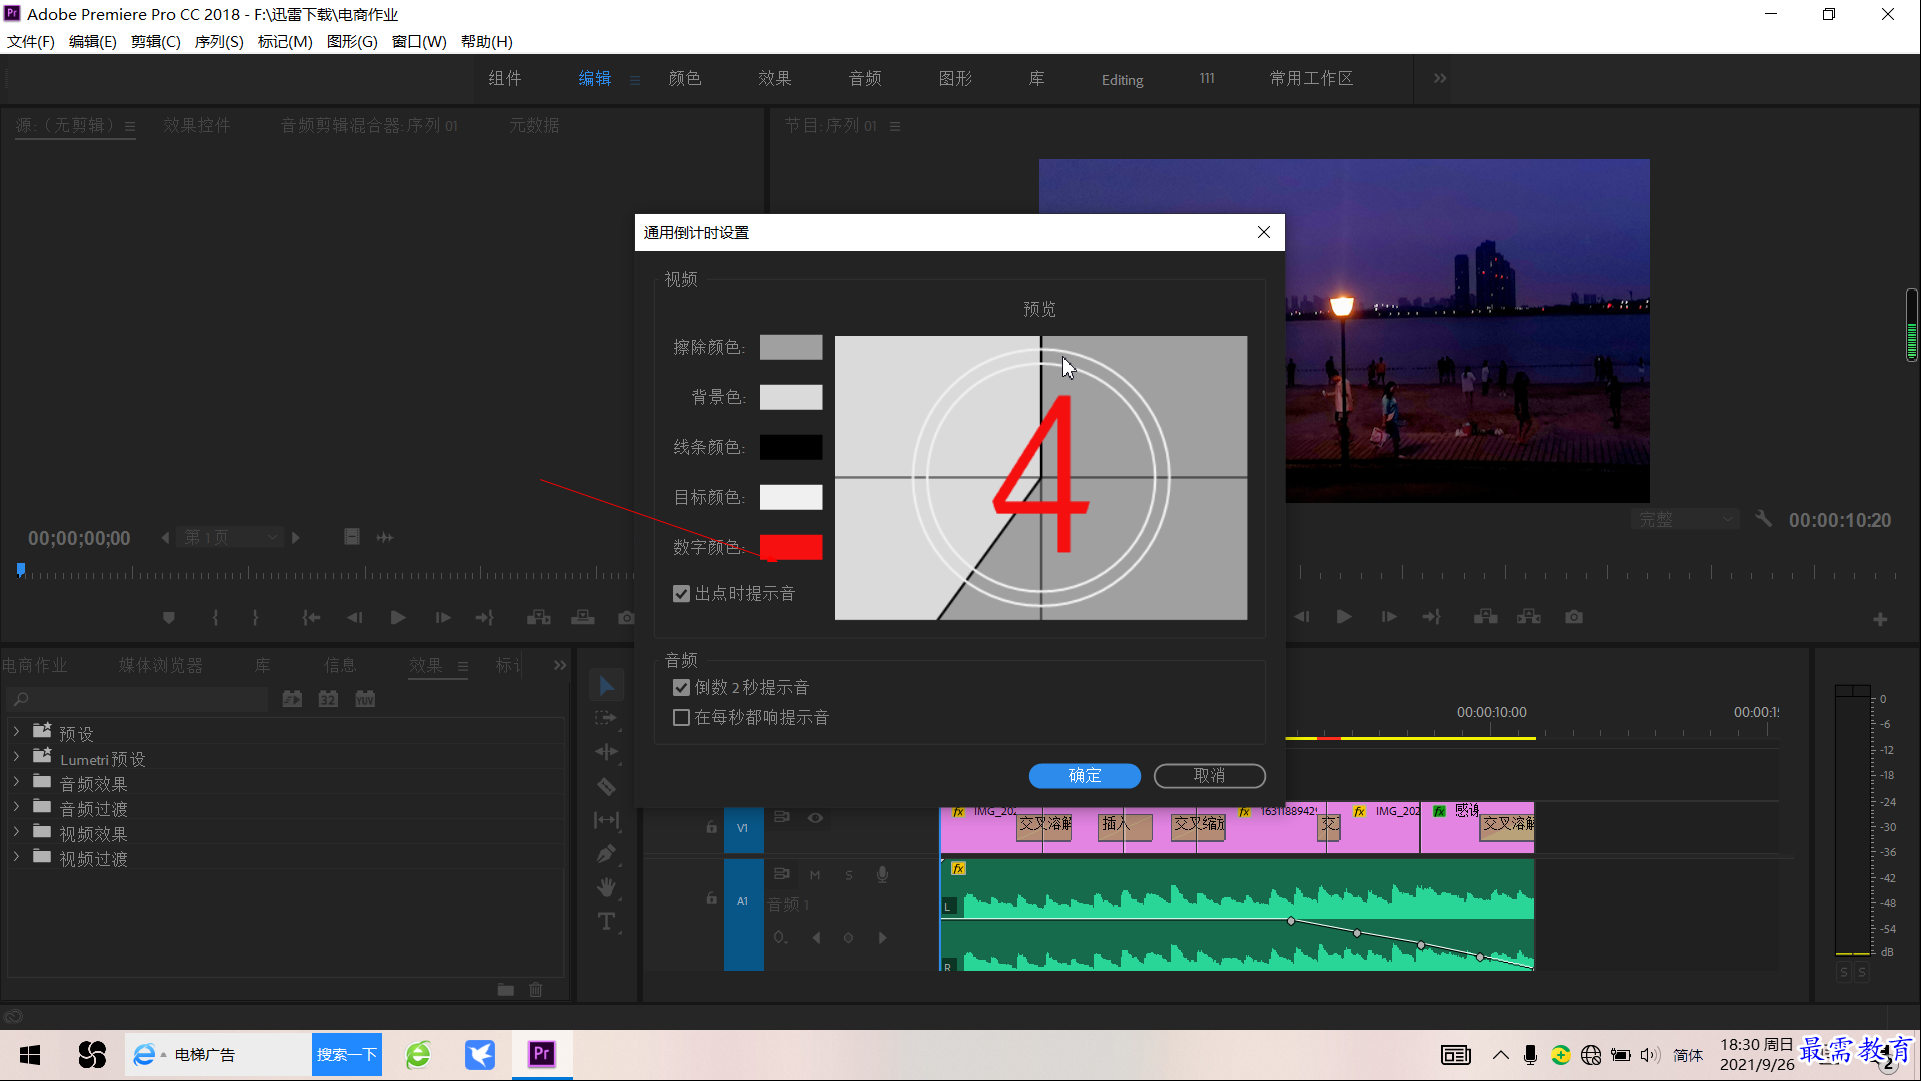Click the program monitor button editor plus icon
Viewport: 1921px width, 1081px height.
(x=1880, y=620)
